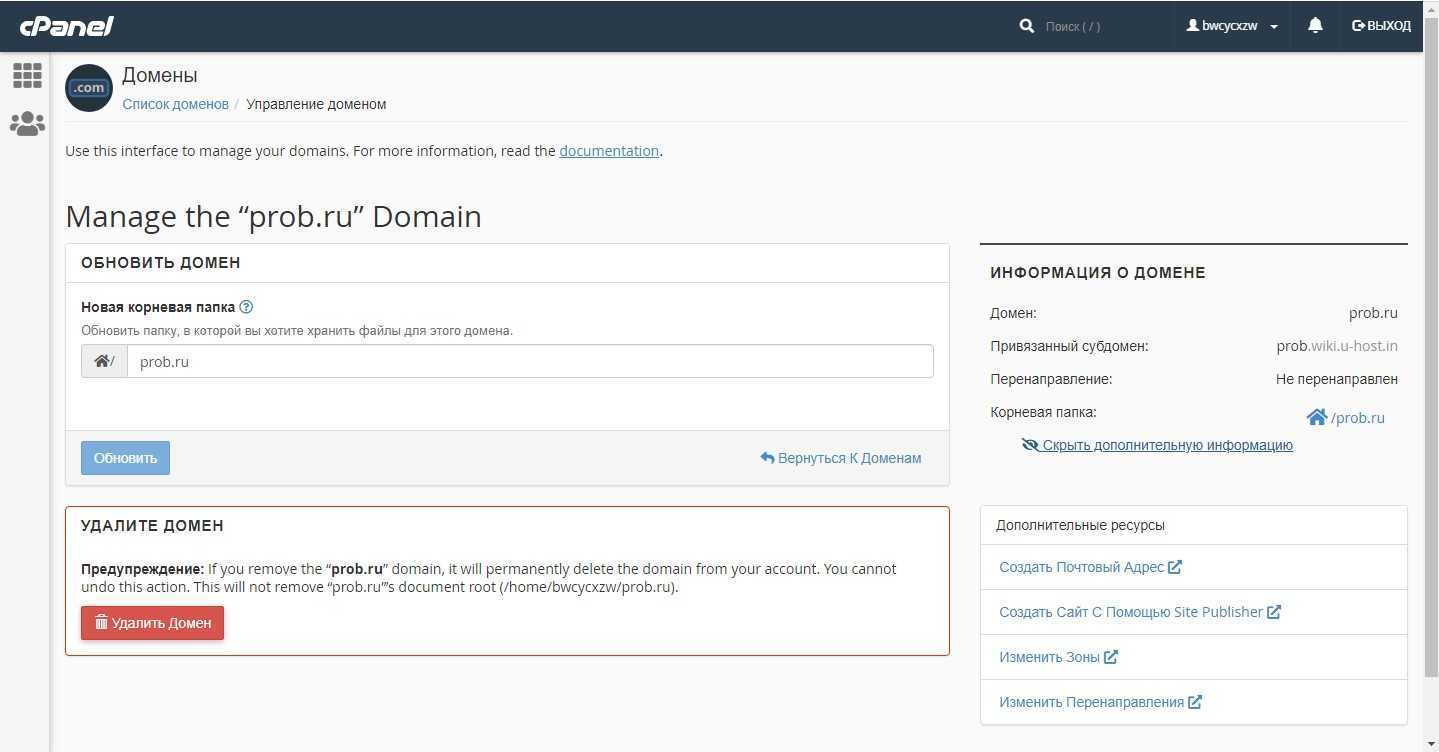Open the user manager people icon

(x=27, y=124)
